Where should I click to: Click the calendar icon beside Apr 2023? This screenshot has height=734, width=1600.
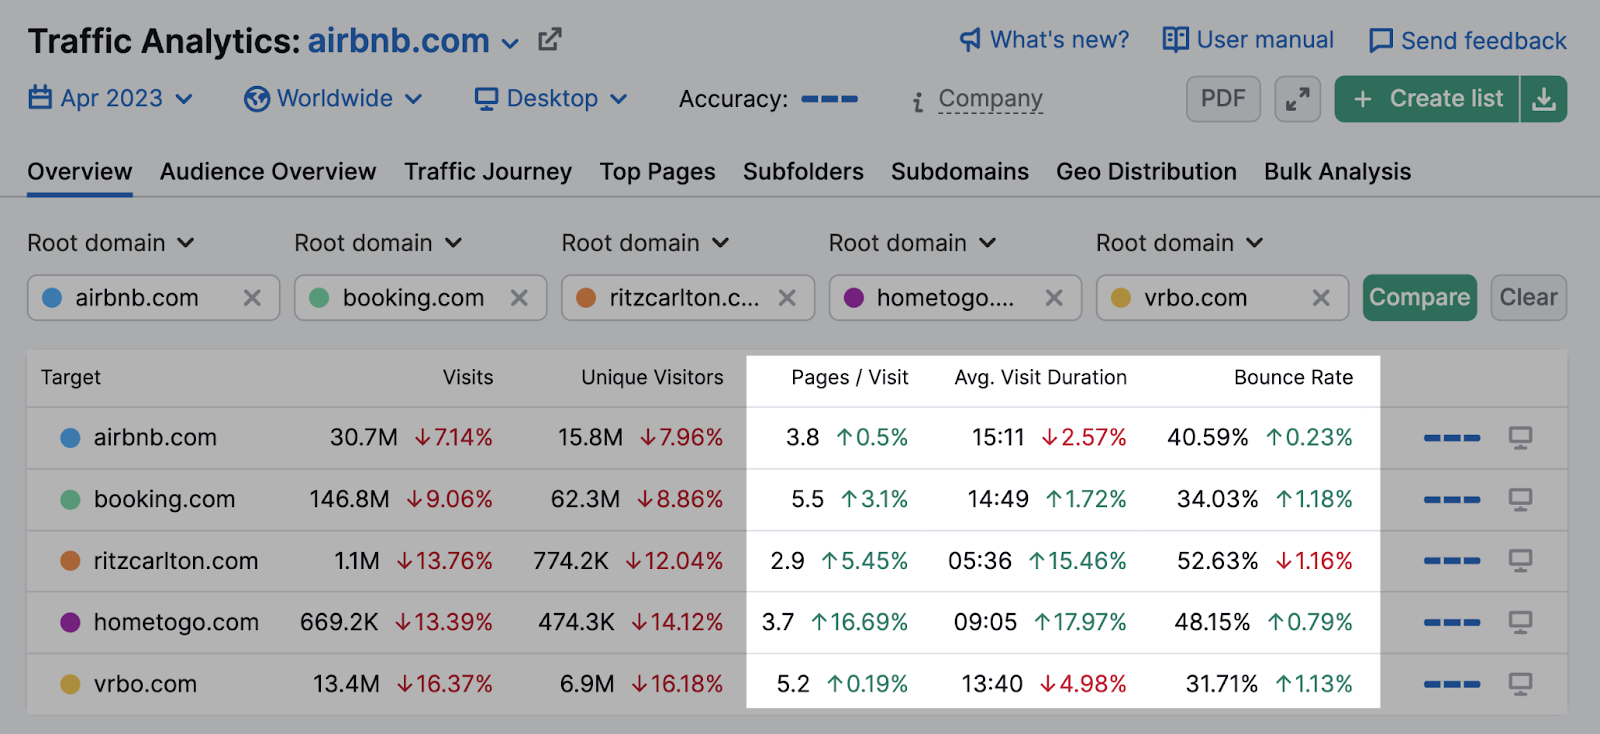[x=40, y=98]
